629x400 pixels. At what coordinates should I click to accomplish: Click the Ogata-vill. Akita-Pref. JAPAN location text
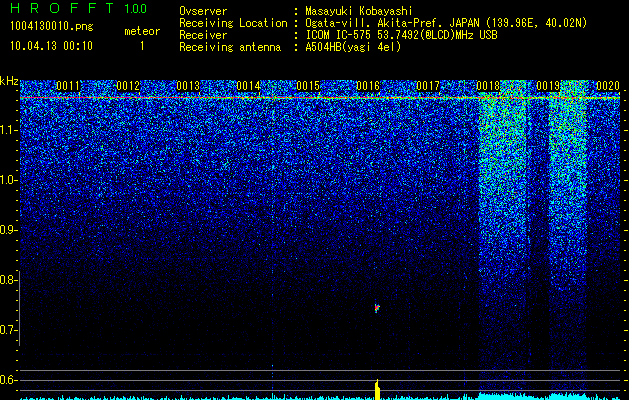pos(446,23)
